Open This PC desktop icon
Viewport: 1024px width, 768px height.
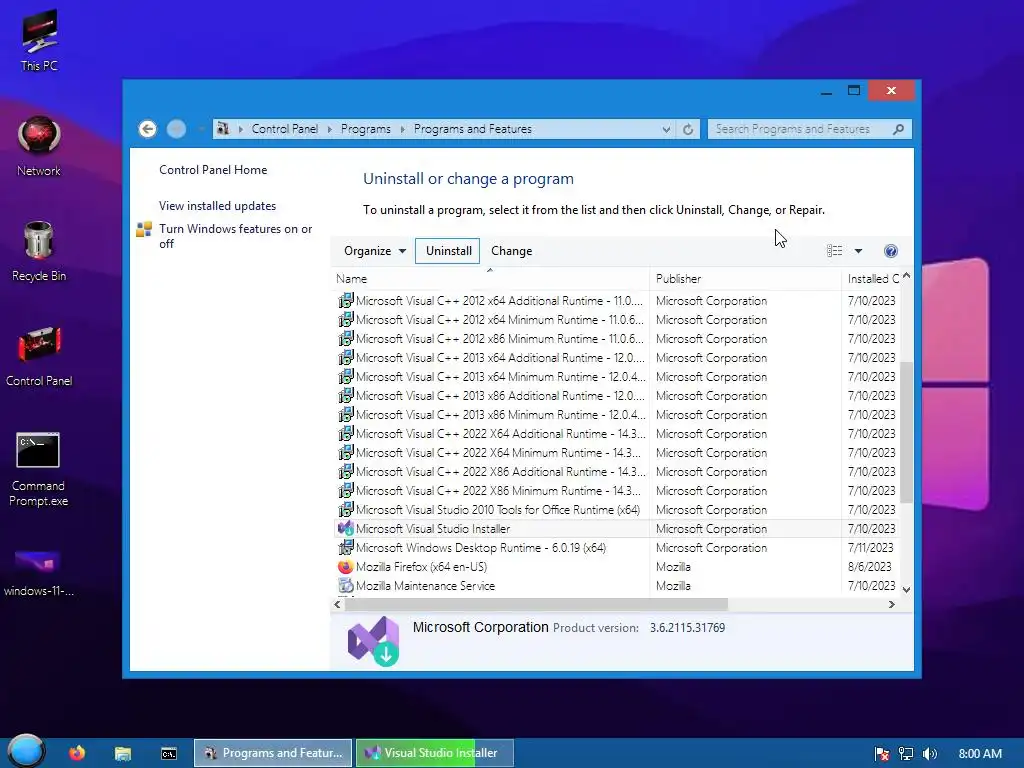(x=39, y=40)
